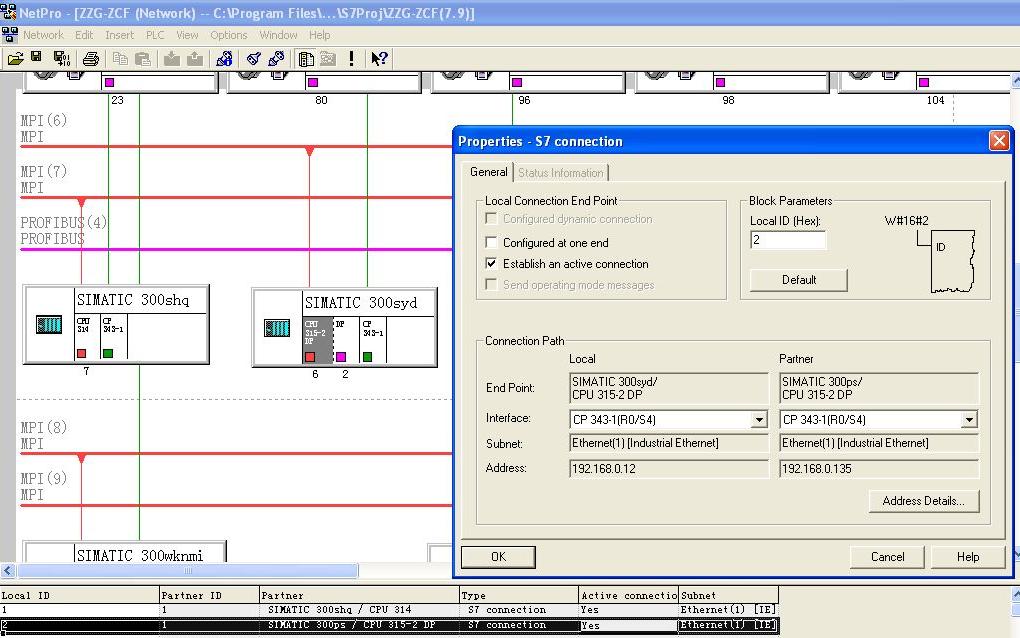Click the blue module information icon
Screen dimensions: 1020x638
pyautogui.click(x=224, y=59)
